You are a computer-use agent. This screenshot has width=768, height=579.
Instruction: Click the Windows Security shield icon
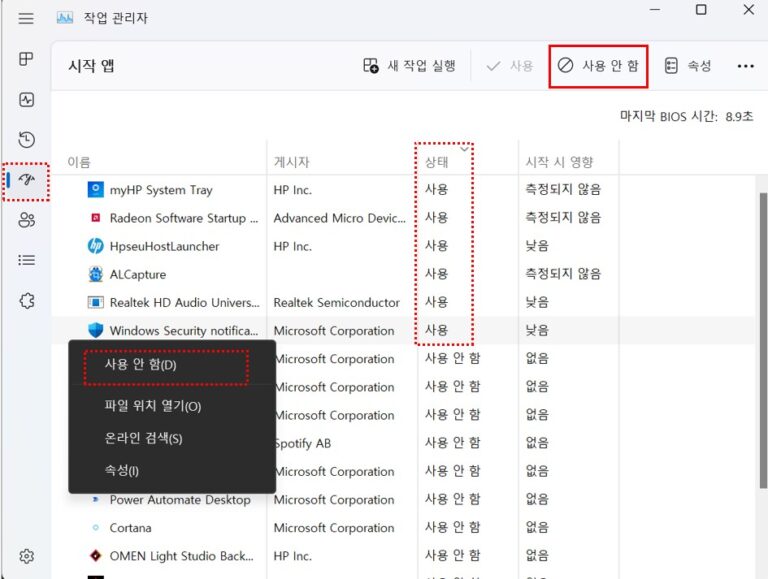tap(96, 330)
